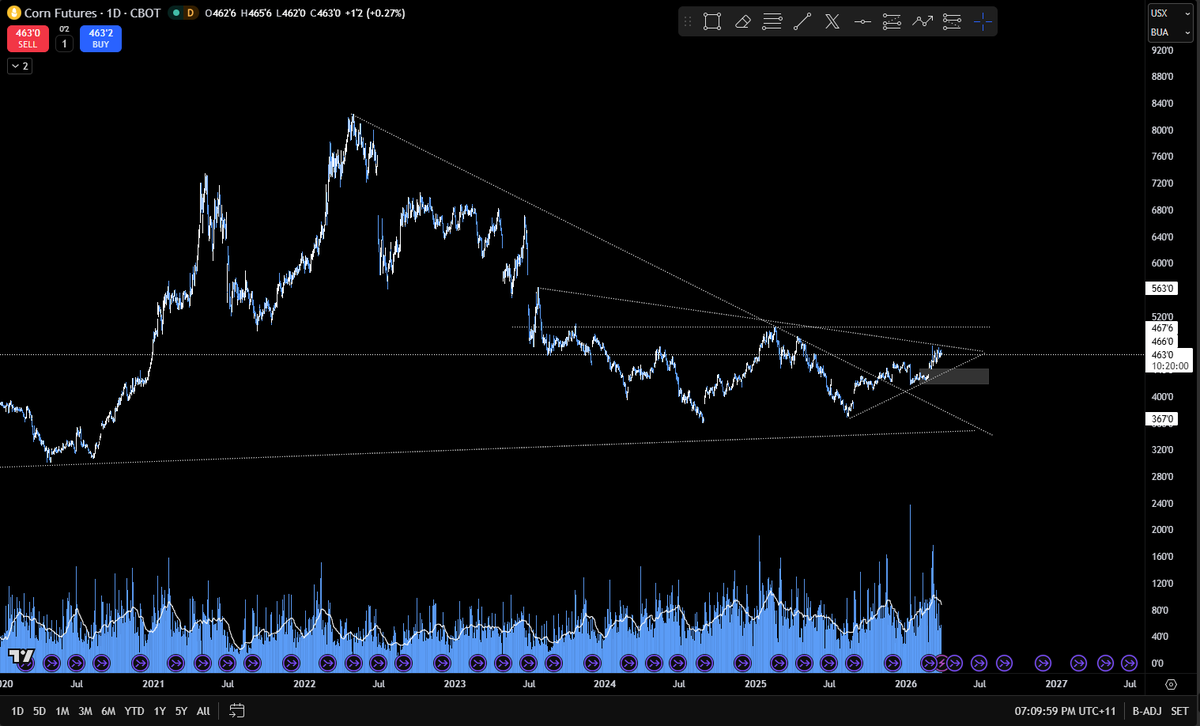The image size is (1200, 726).
Task: Set the time range to YTD
Action: click(134, 711)
